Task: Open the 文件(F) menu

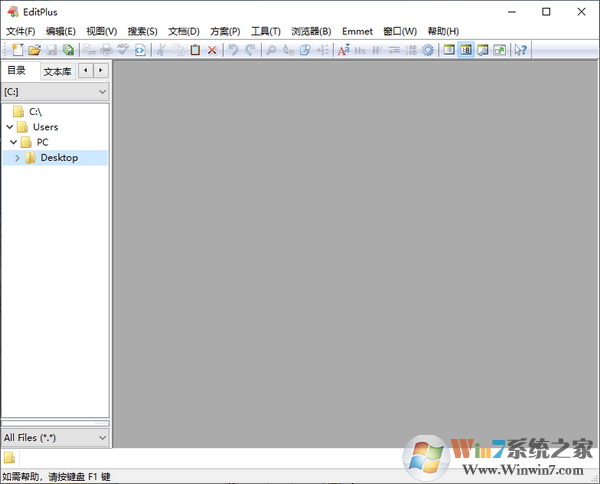Action: [x=21, y=31]
